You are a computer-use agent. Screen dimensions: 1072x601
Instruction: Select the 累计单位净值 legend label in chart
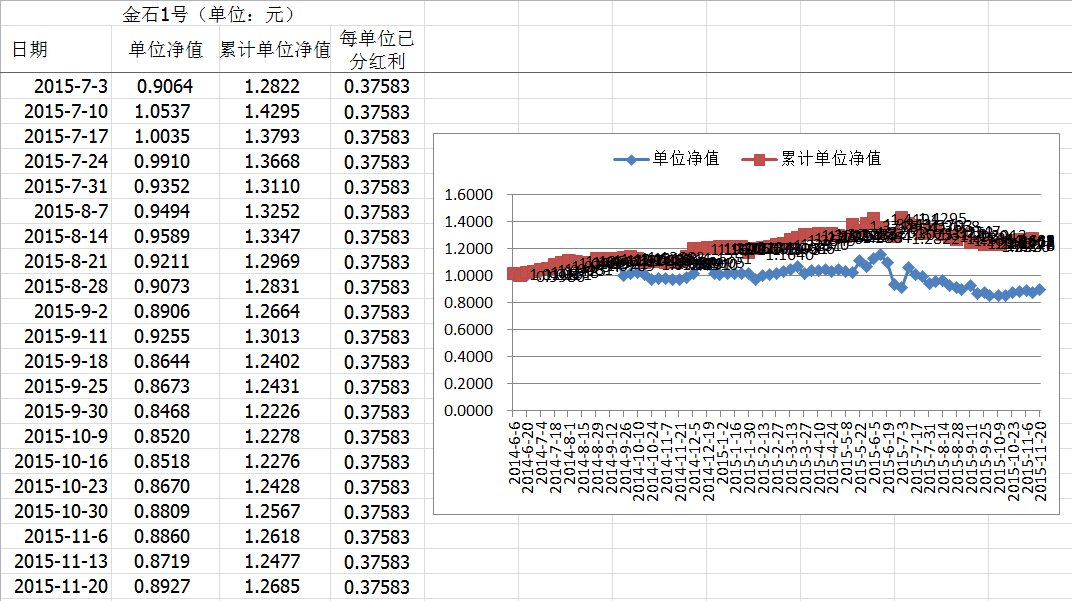click(831, 159)
